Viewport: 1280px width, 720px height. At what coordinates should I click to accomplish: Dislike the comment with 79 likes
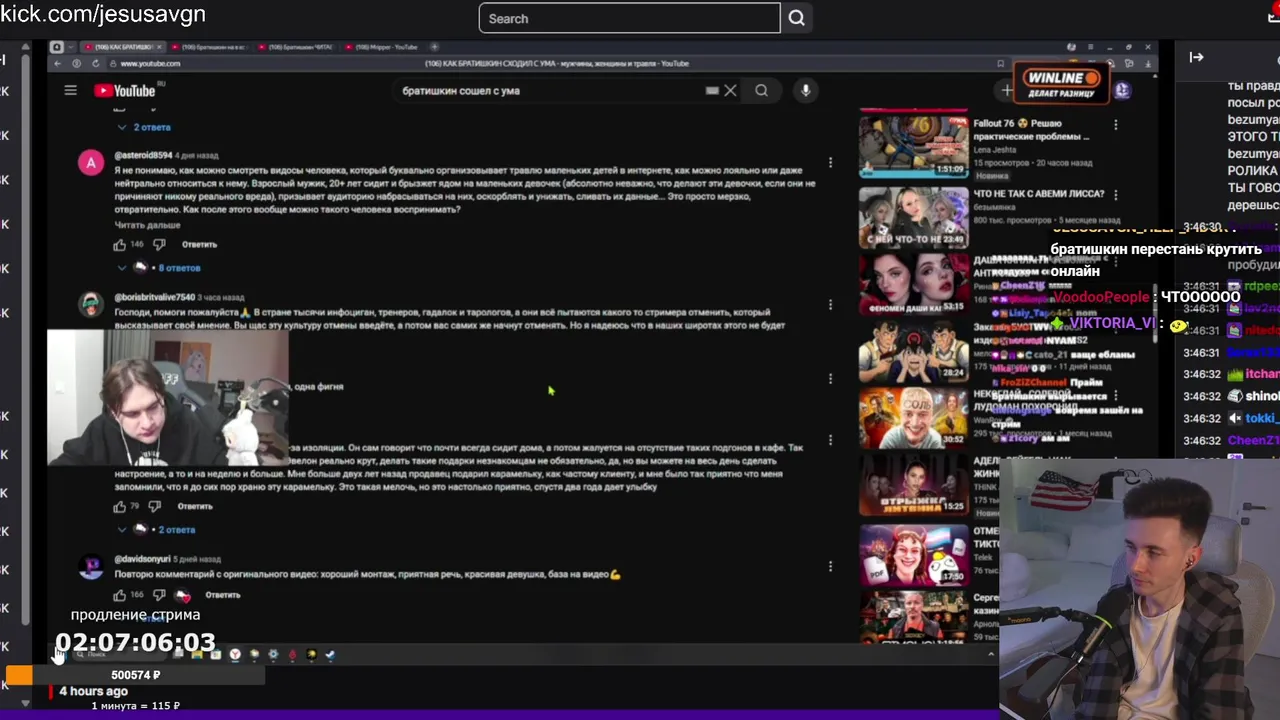coord(154,506)
